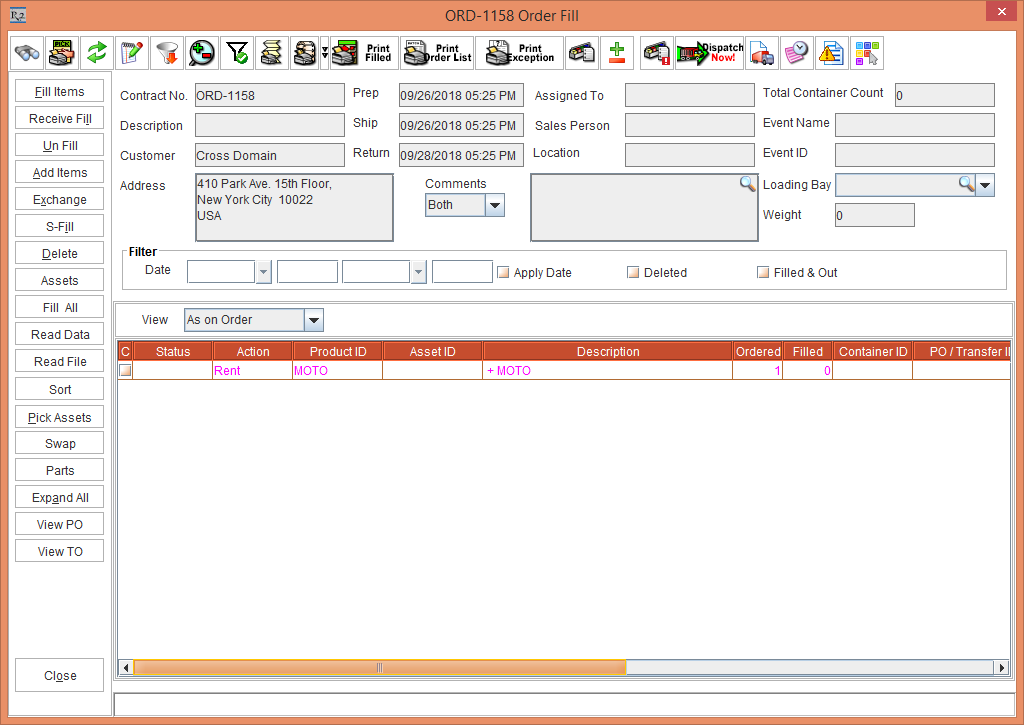Screen dimensions: 1024x725
Task: Click the Swap button
Action: pos(59,443)
